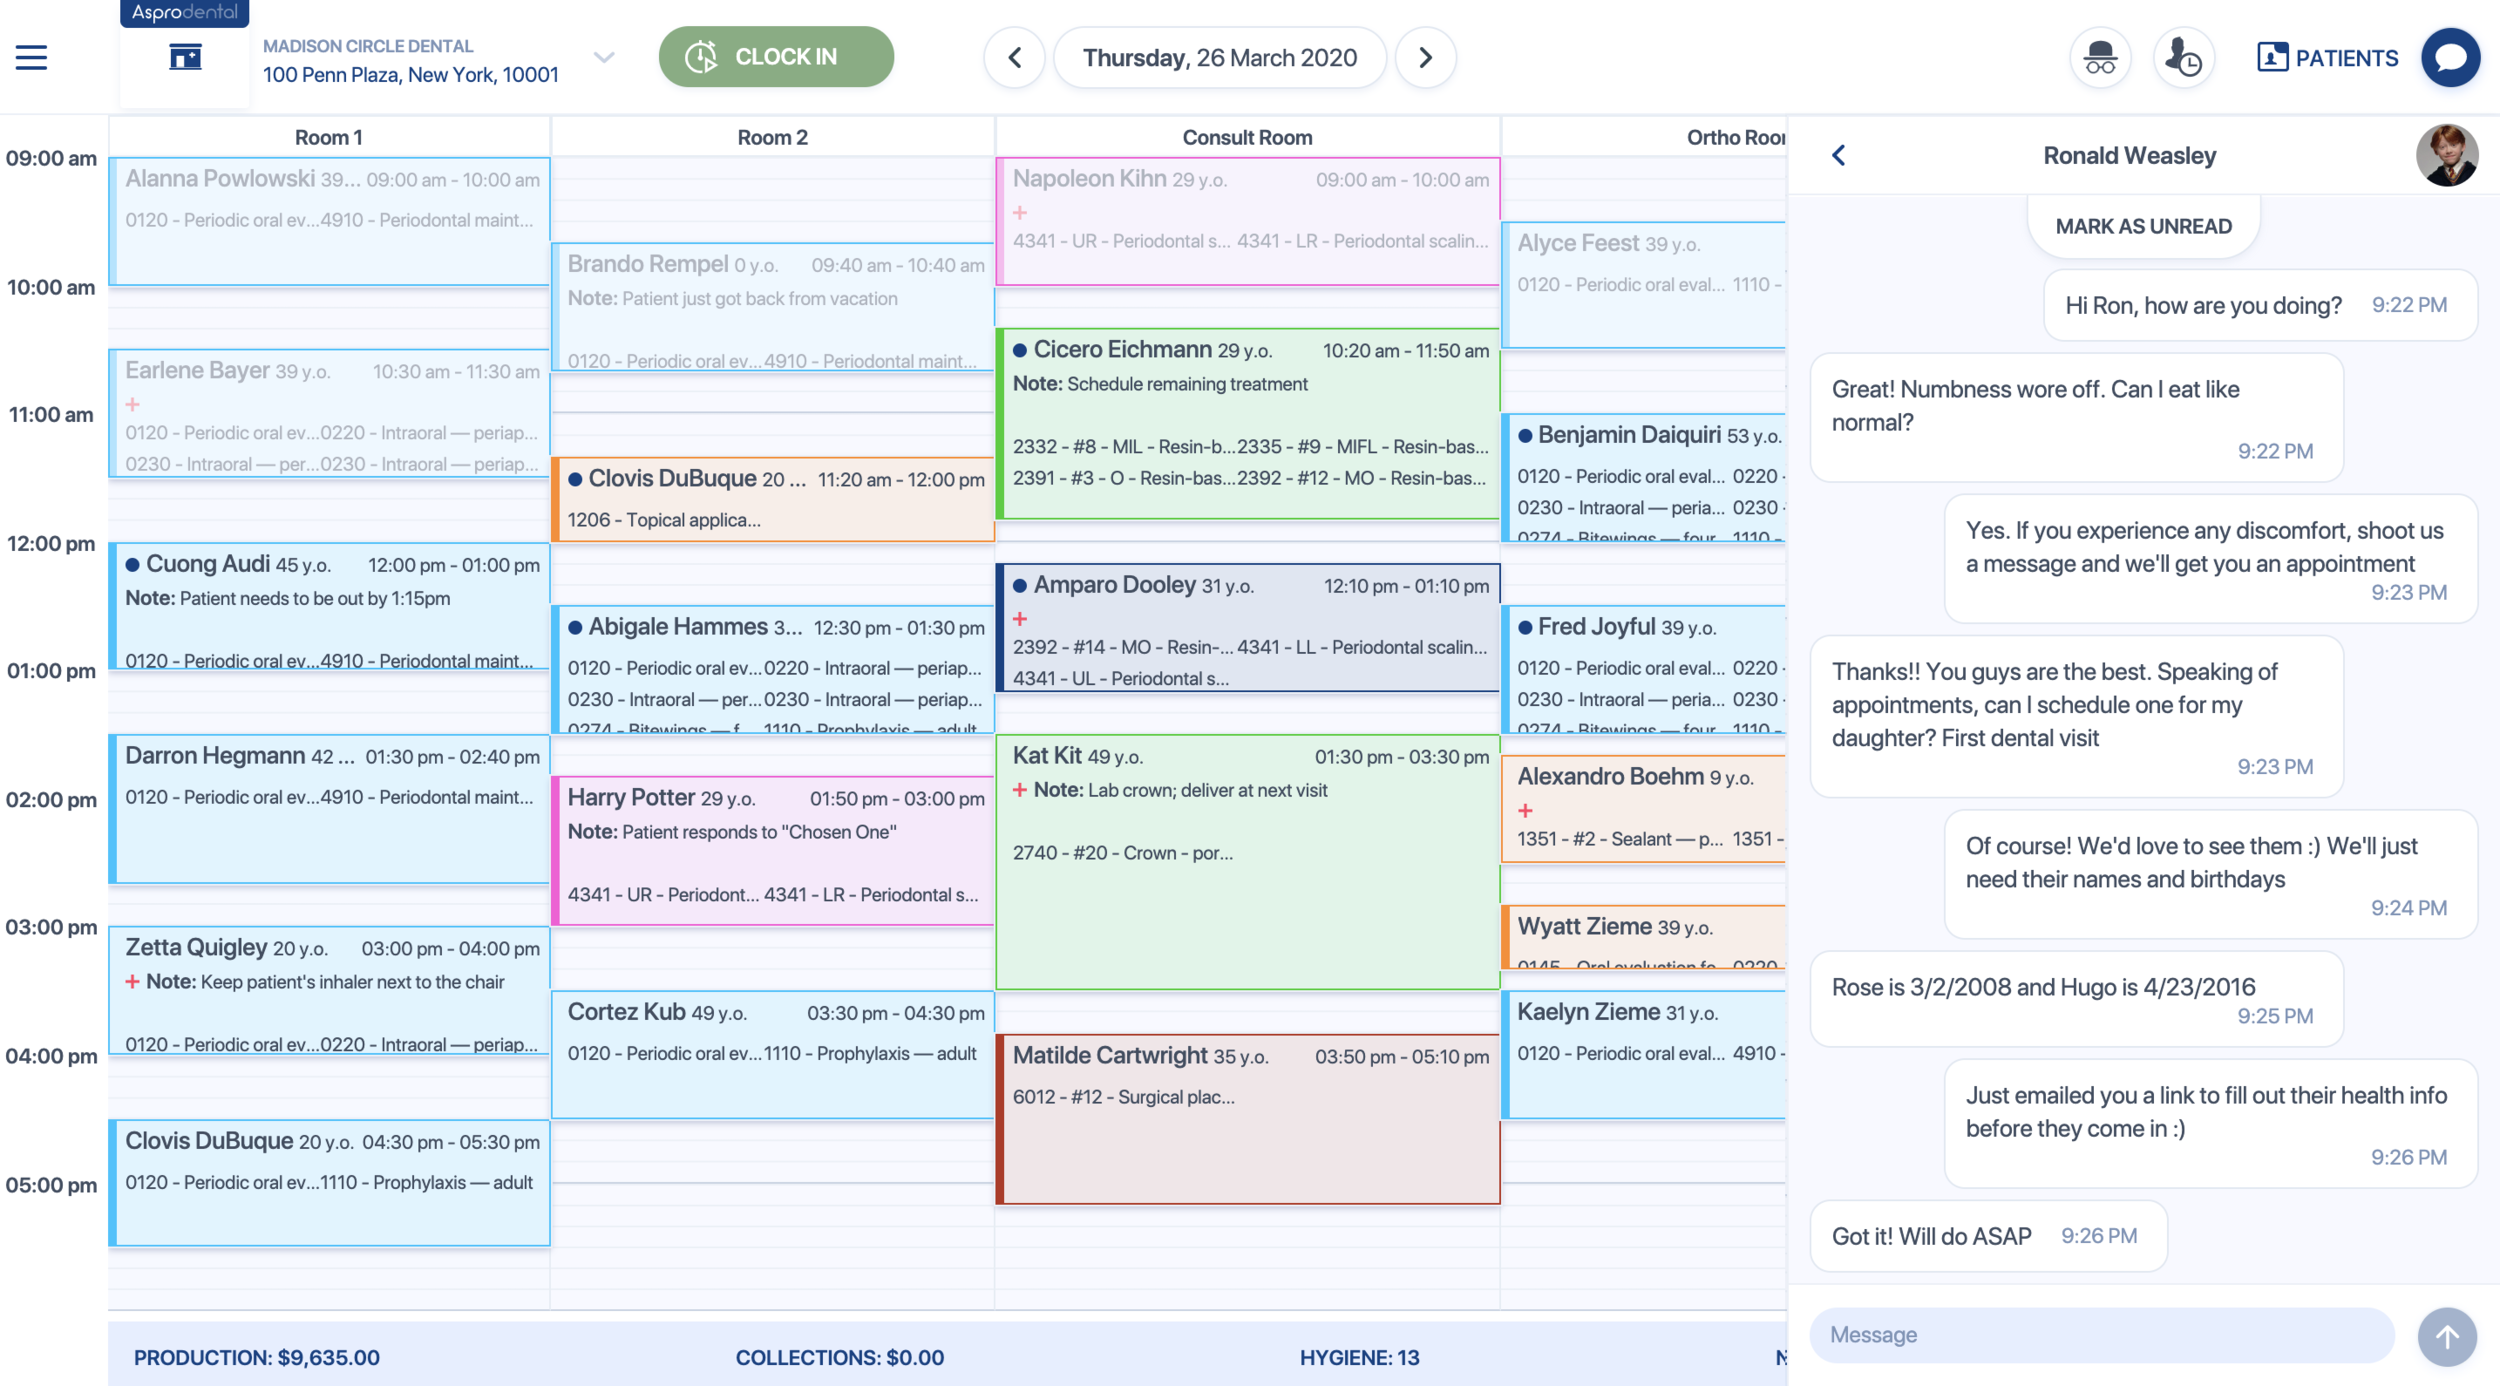Open the hamburger navigation menu
Screen dimensions: 2500x1386
30,57
